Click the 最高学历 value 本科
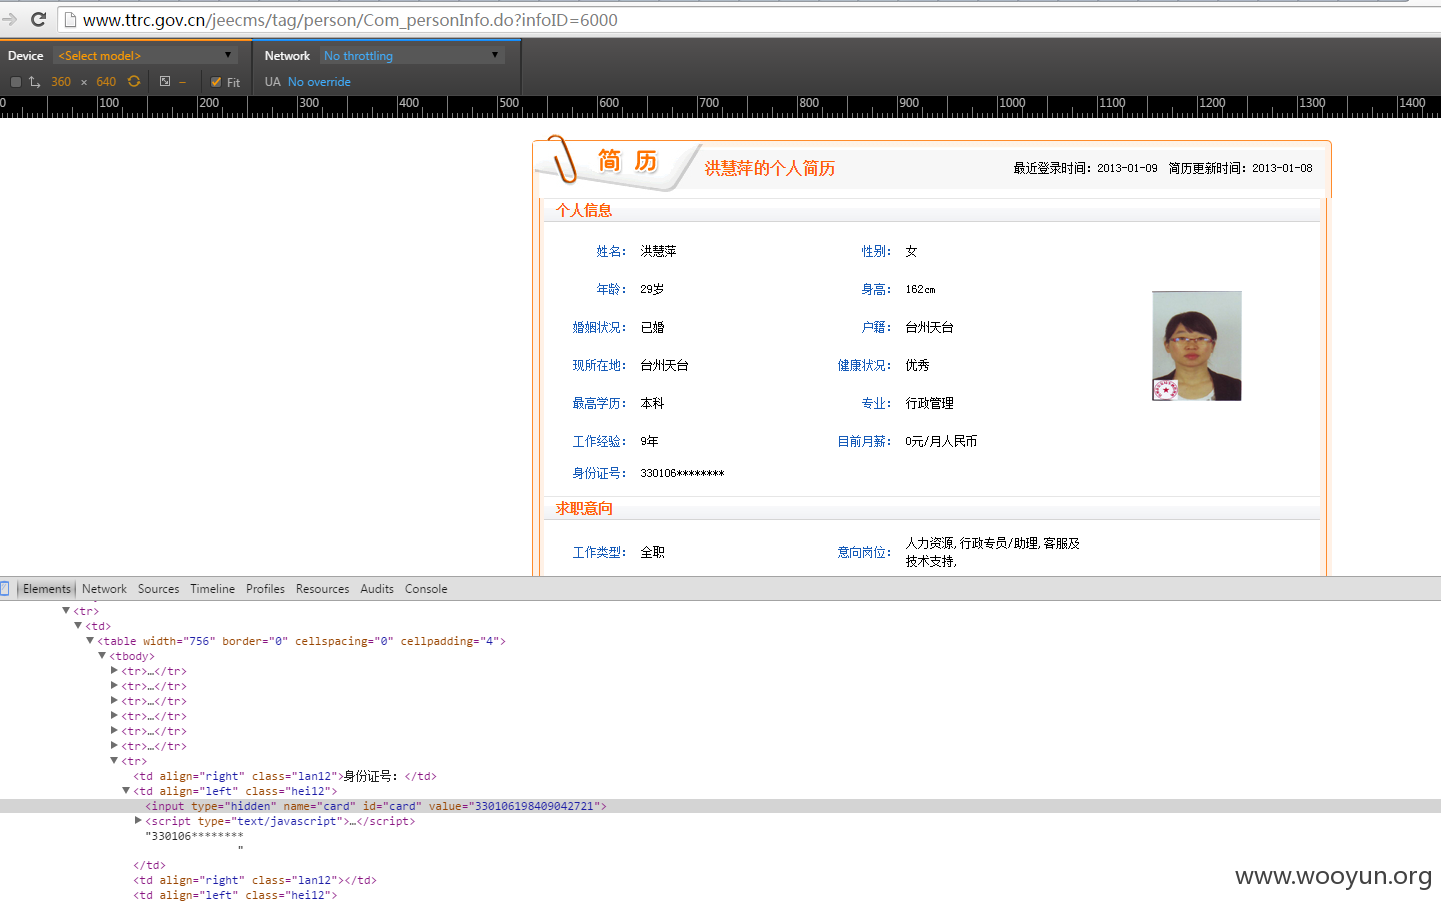 point(652,403)
